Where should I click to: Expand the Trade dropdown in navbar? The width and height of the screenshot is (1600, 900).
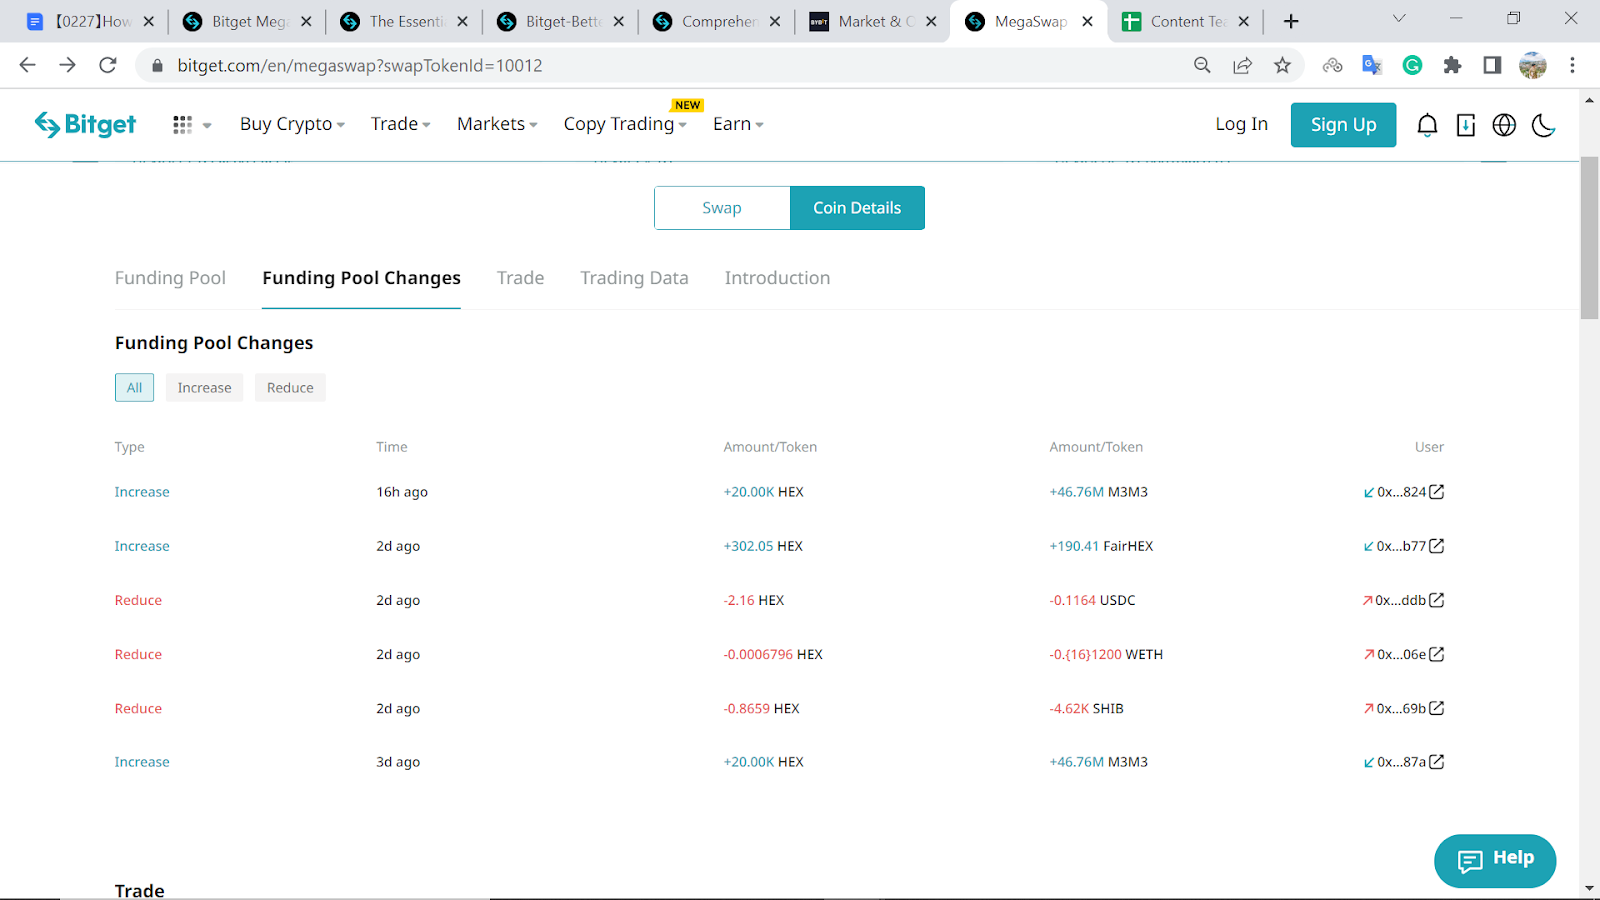click(400, 124)
